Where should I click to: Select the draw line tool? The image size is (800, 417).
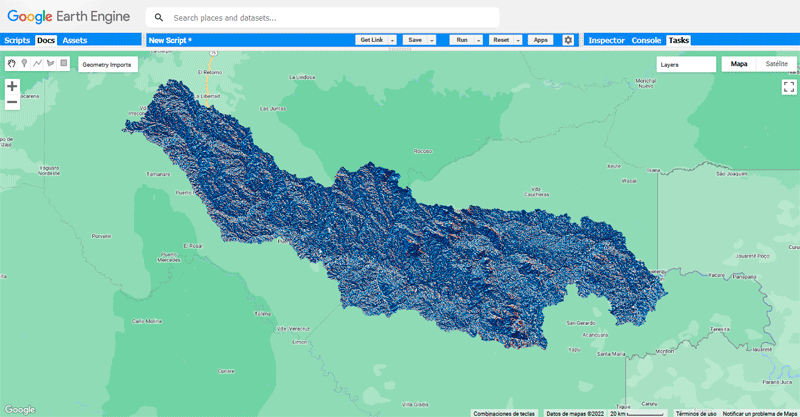click(x=37, y=64)
